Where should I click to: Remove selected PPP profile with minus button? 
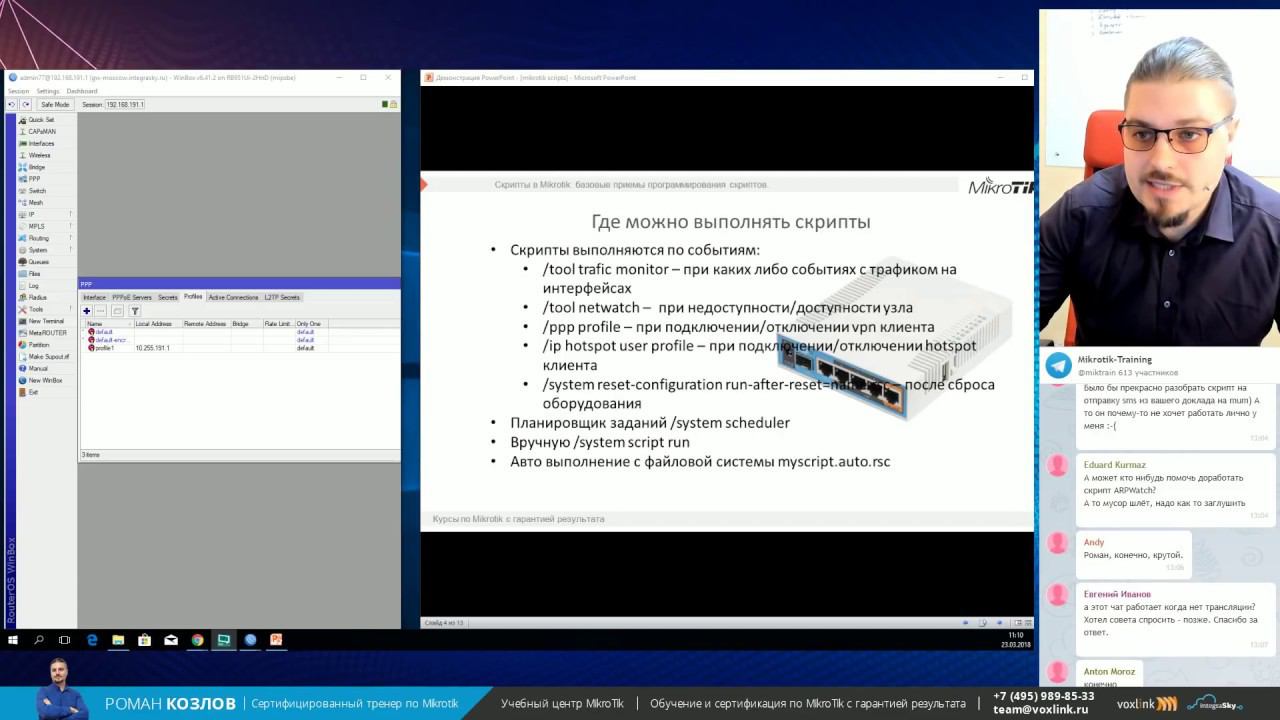(101, 311)
